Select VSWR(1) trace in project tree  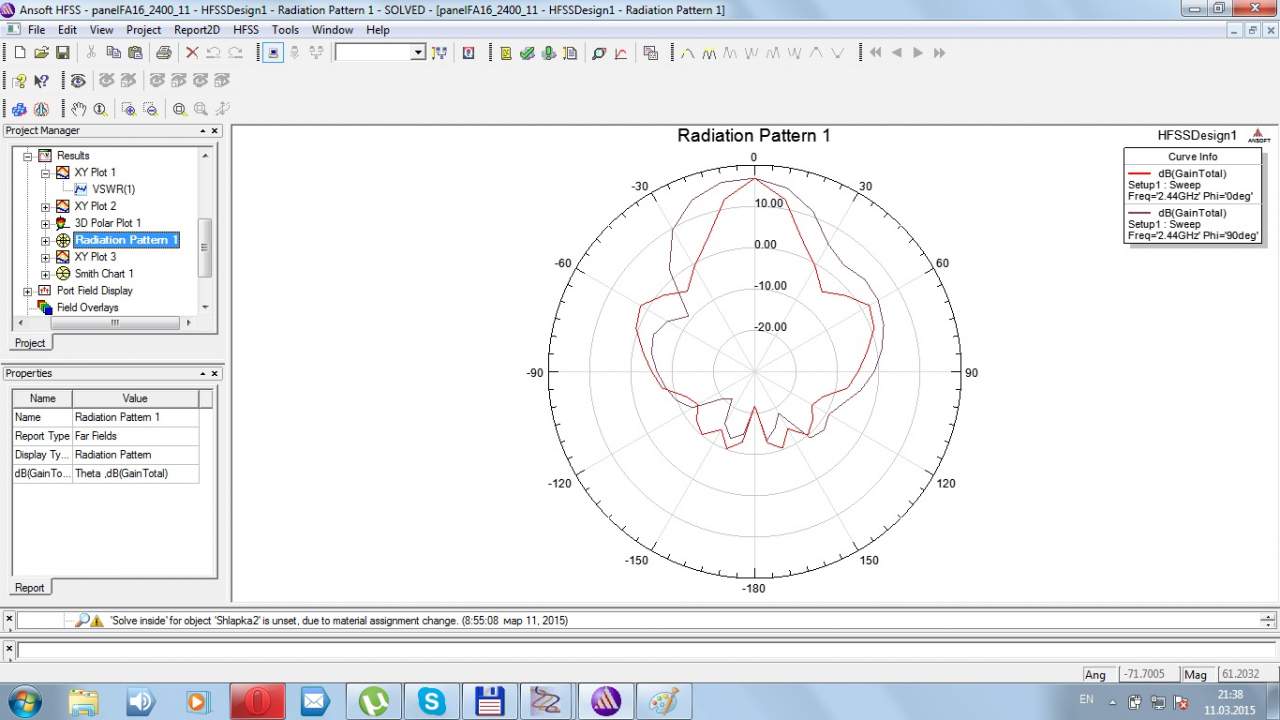tap(113, 189)
